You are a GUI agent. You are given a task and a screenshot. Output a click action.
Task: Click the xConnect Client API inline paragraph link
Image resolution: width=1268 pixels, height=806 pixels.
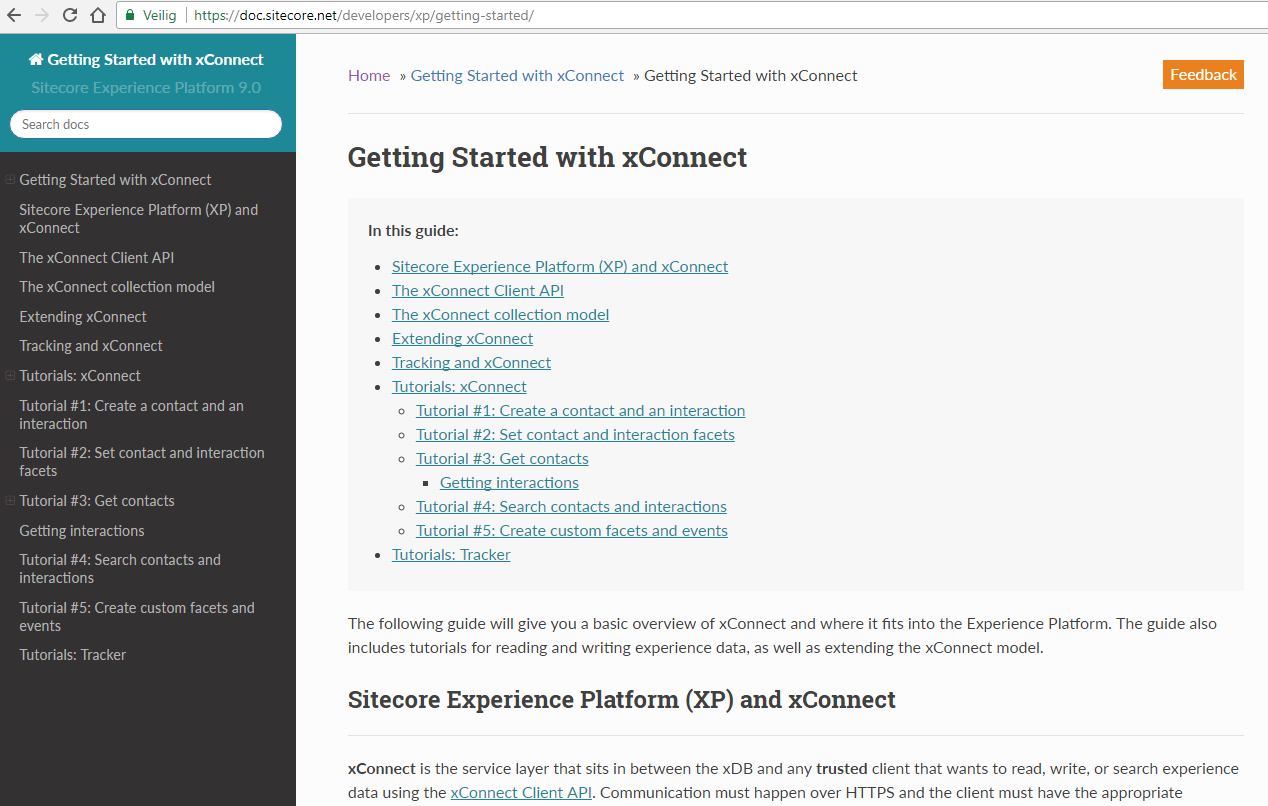pyautogui.click(x=521, y=792)
